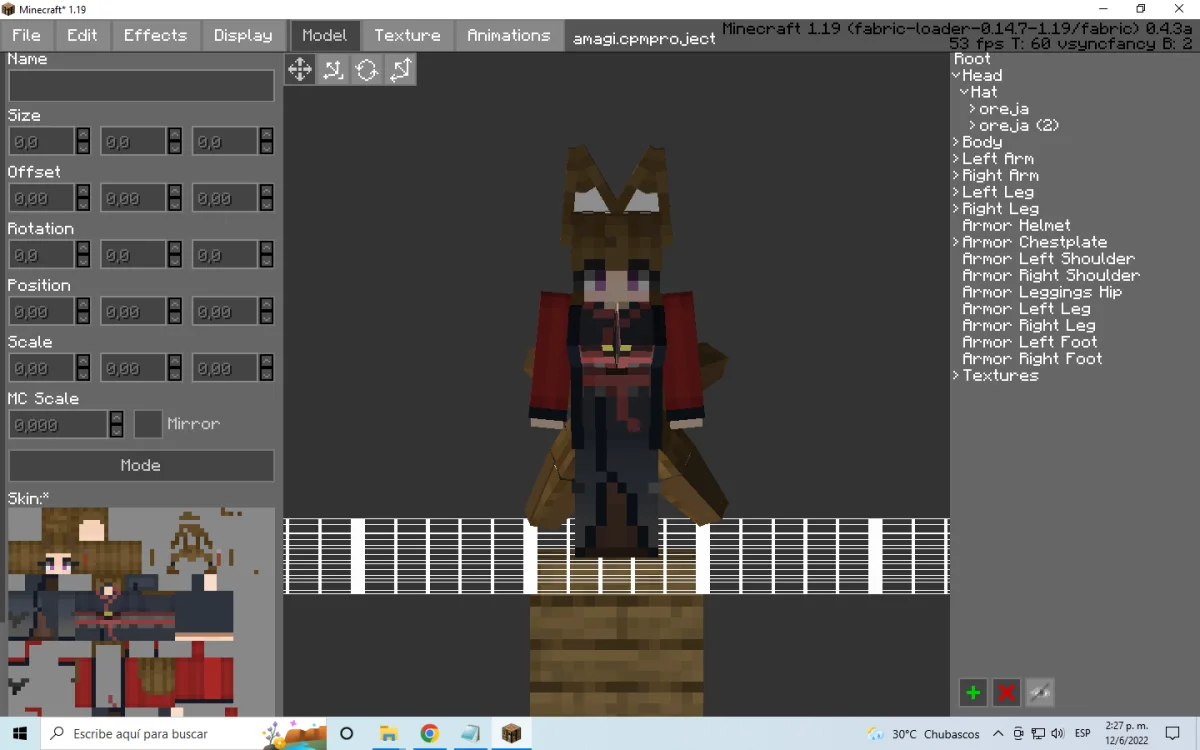Toggle the Mirror checkbox
Image resolution: width=1200 pixels, height=750 pixels.
(148, 424)
